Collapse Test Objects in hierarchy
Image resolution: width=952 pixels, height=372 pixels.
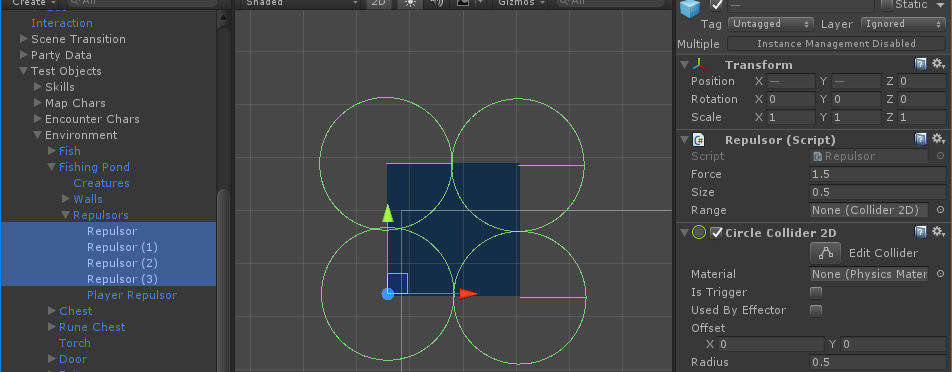(x=24, y=71)
